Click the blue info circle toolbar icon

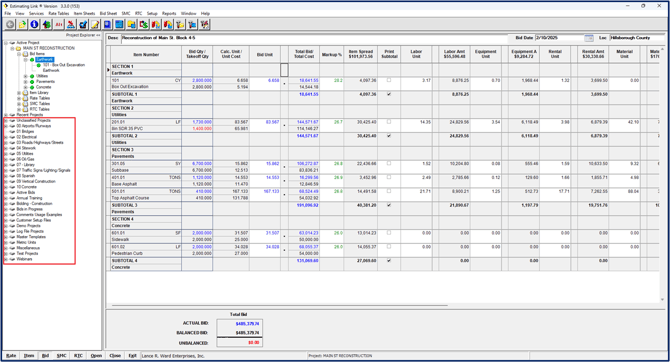pyautogui.click(x=34, y=24)
